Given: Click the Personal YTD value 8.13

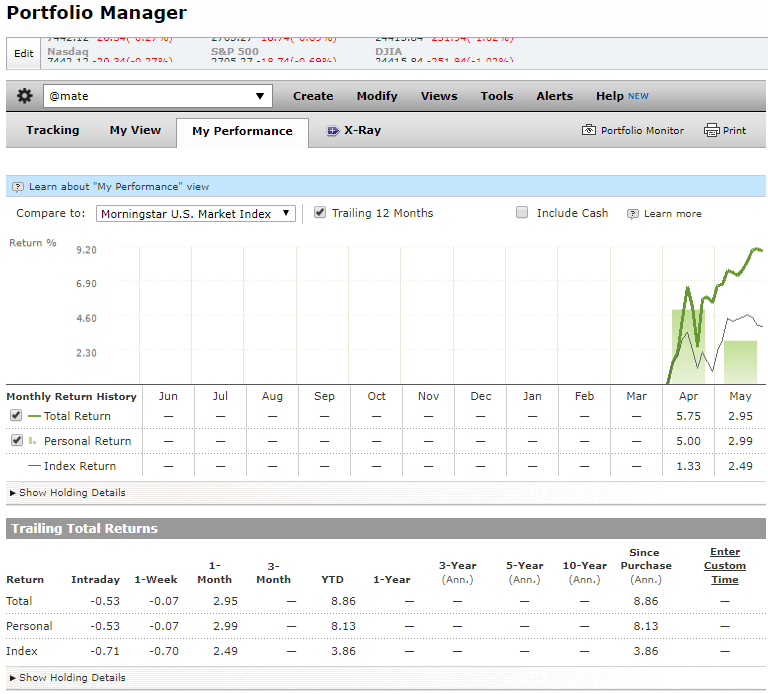Looking at the screenshot, I should (343, 626).
